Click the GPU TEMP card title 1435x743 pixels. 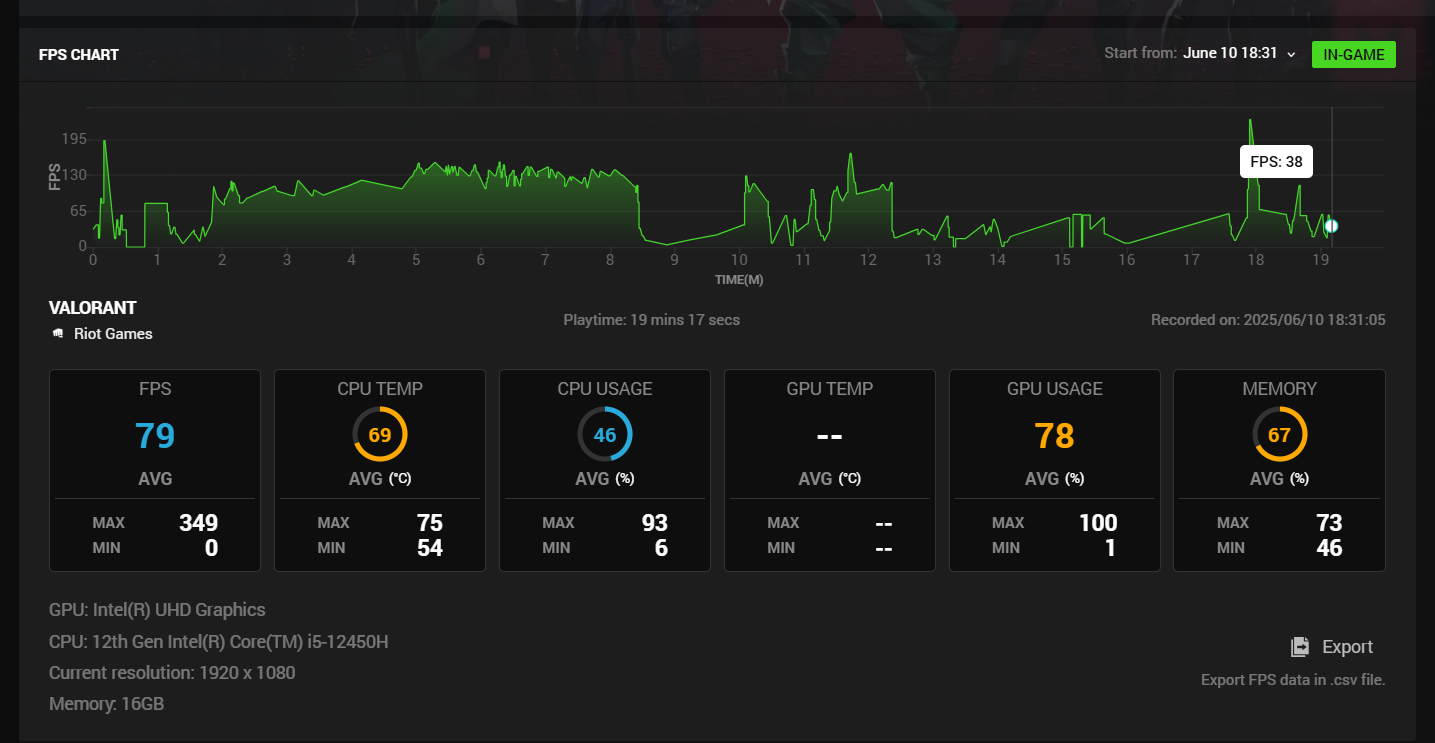pyautogui.click(x=830, y=389)
